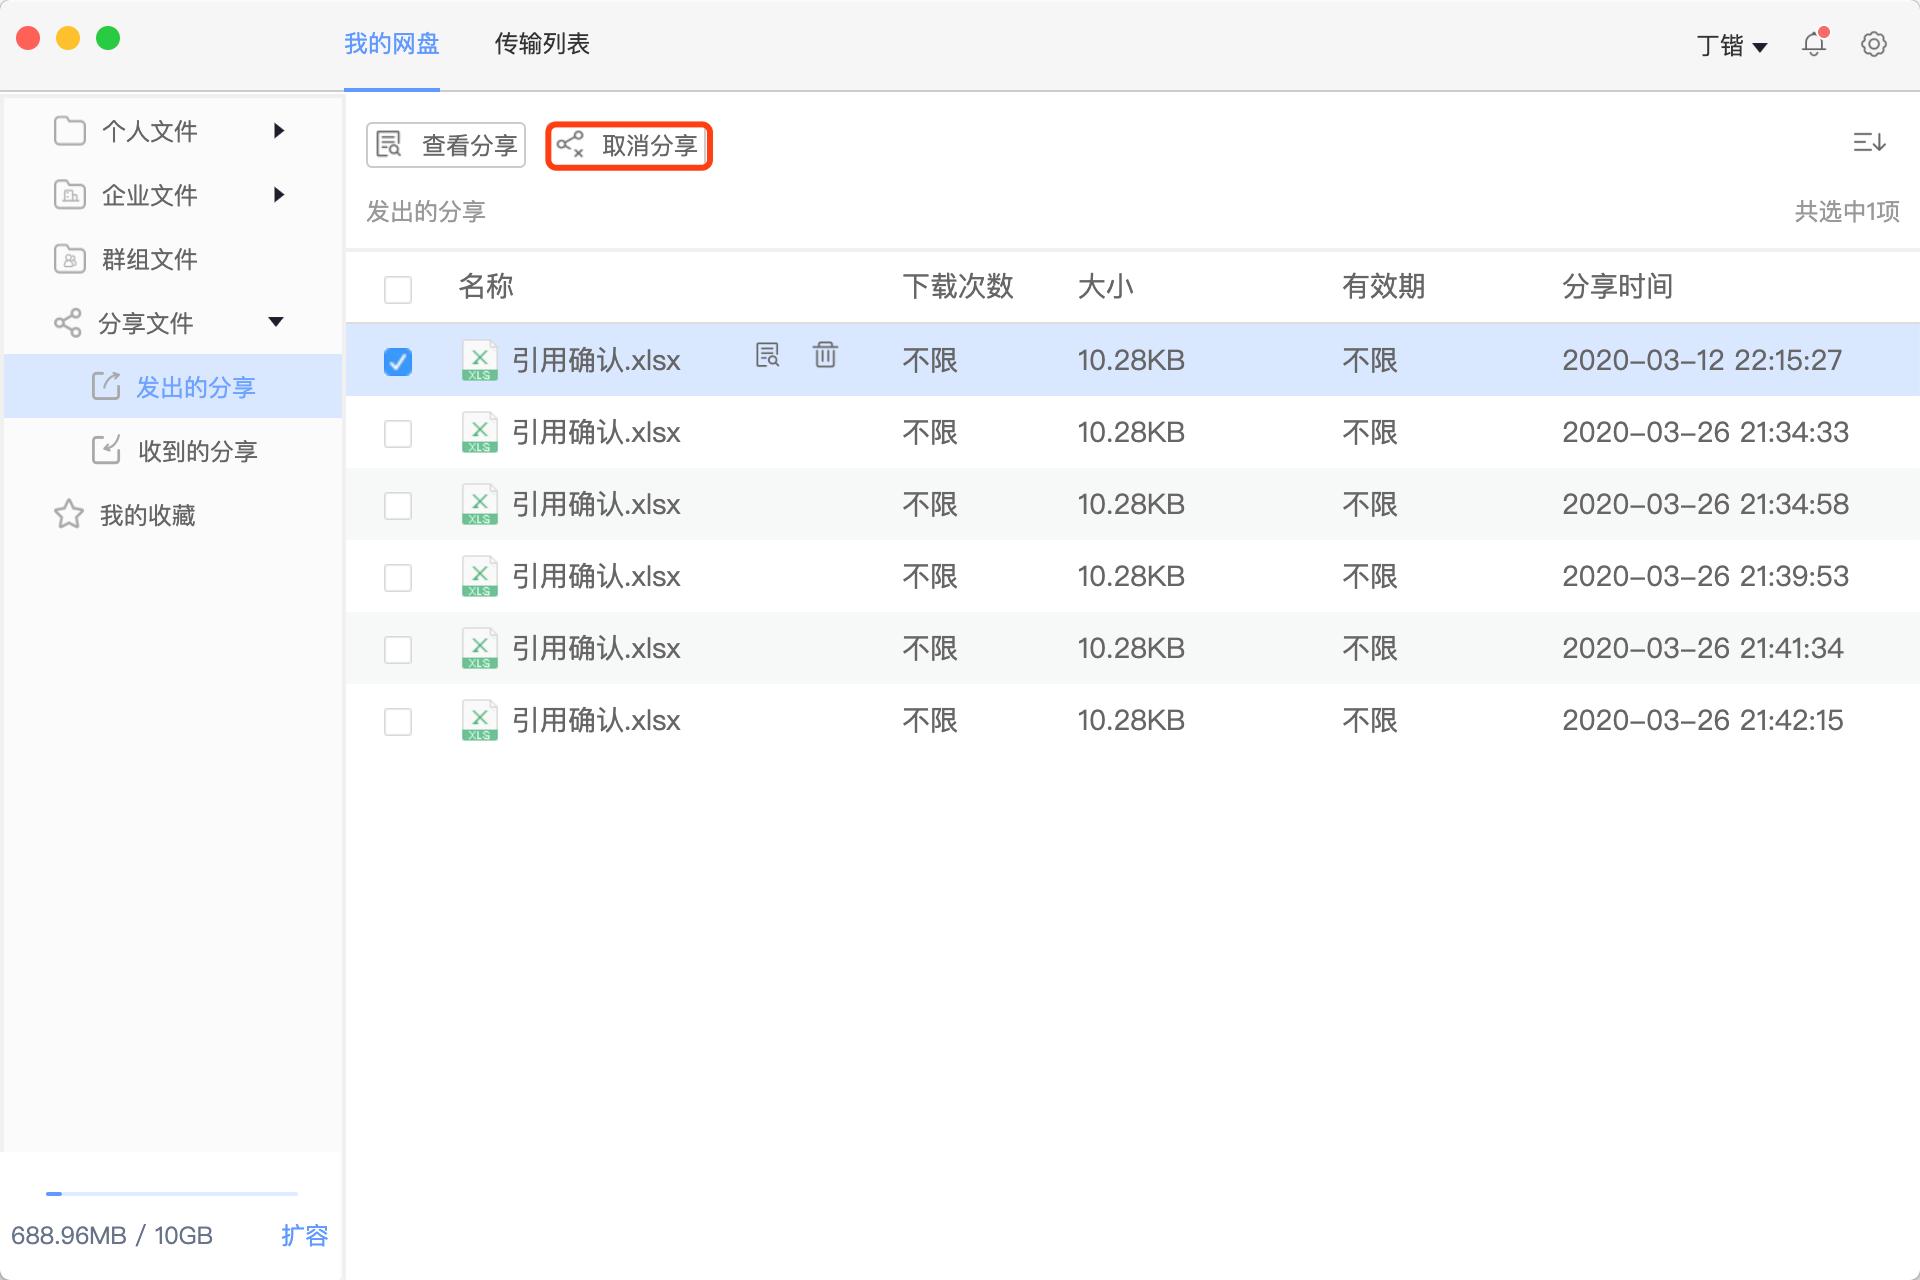The width and height of the screenshot is (1920, 1280).
Task: Click the 个人文件 folder icon
Action: click(69, 131)
